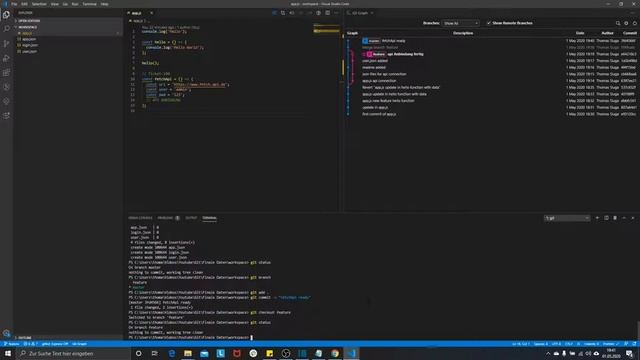640x360 pixels.
Task: Open the View menu
Action: click(x=55, y=4)
